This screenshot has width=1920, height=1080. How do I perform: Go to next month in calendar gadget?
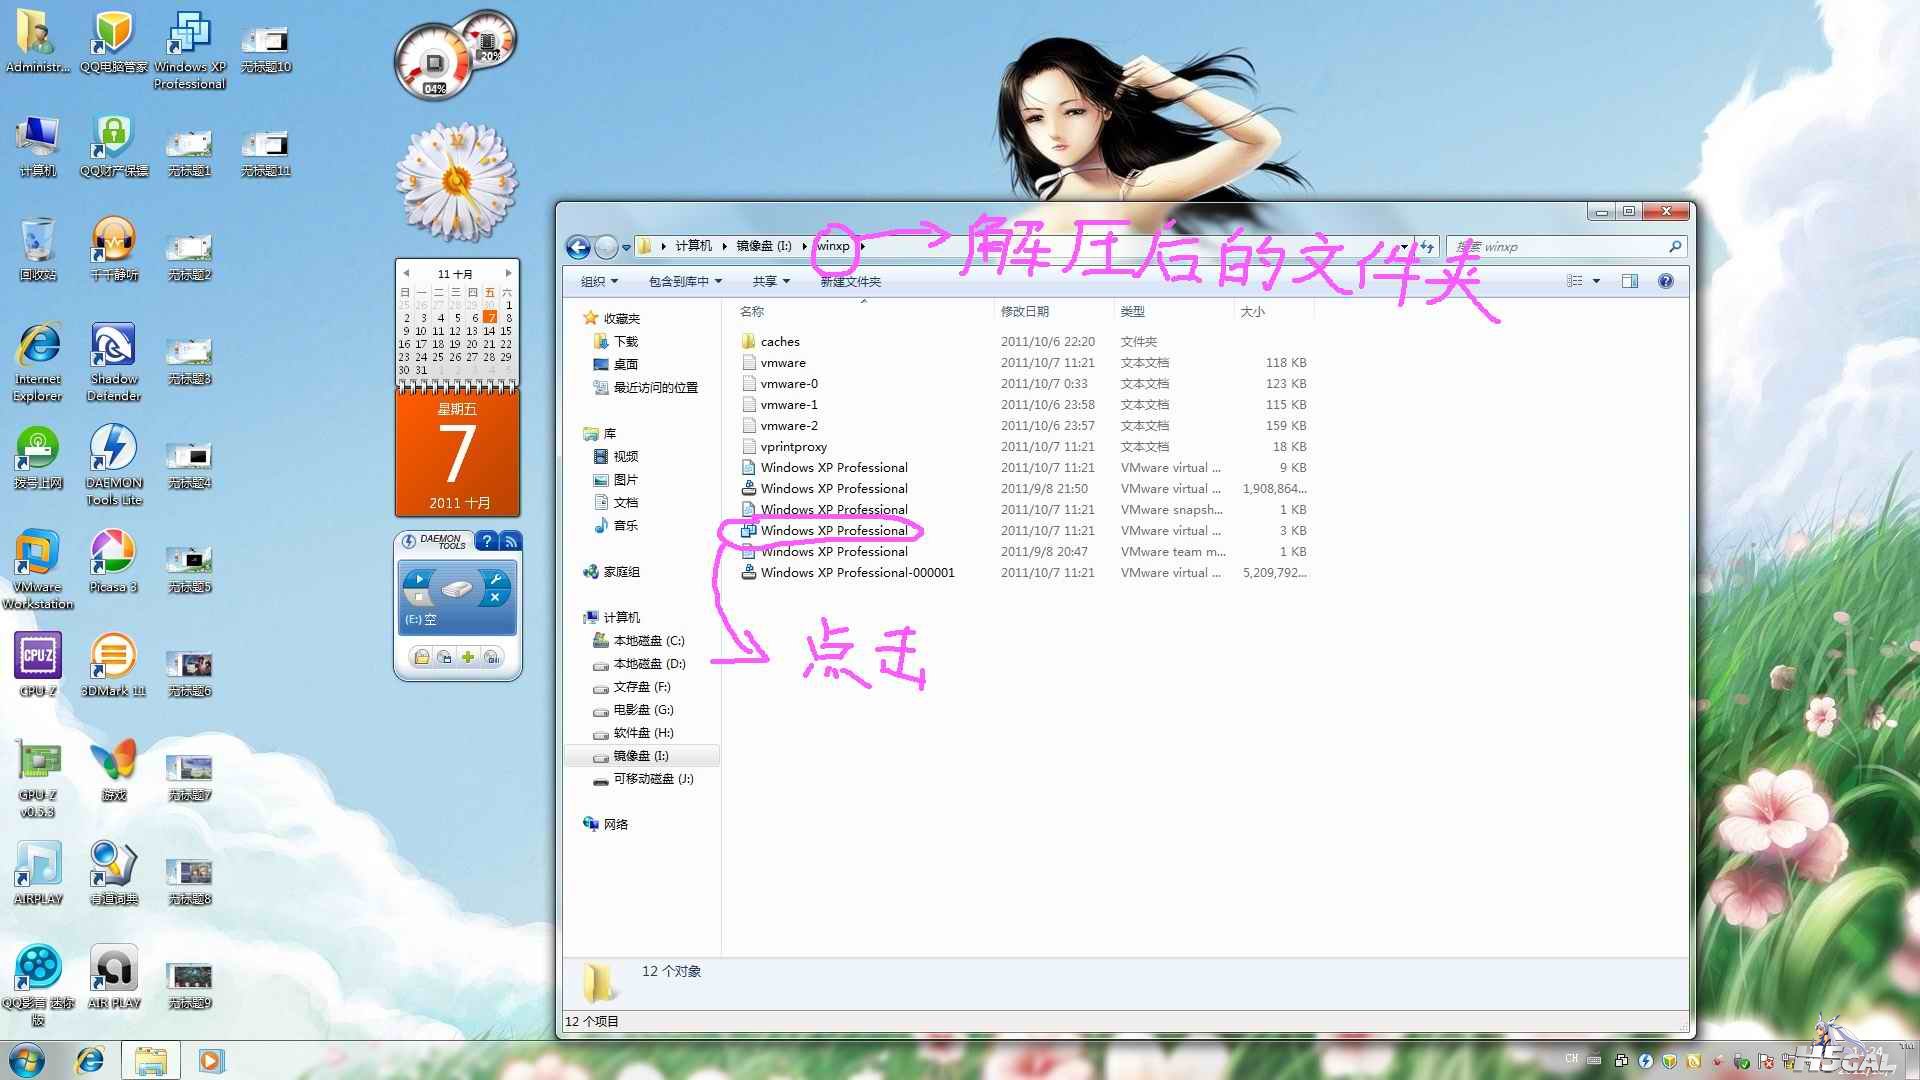pos(508,273)
